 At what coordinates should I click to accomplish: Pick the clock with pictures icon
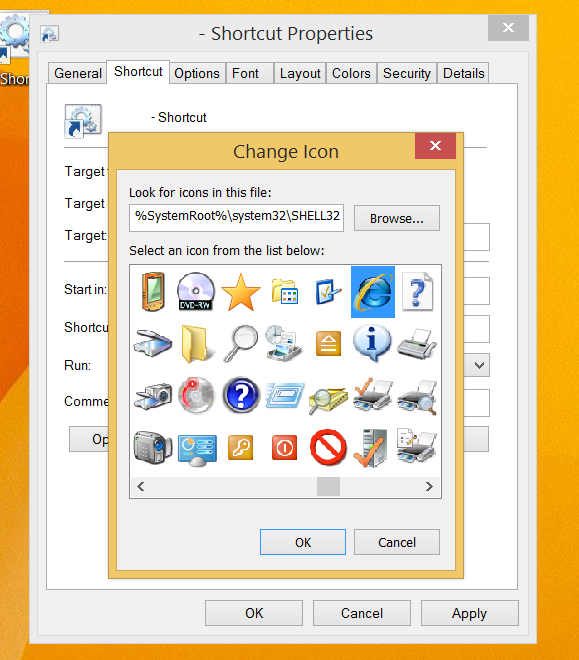pyautogui.click(x=284, y=343)
